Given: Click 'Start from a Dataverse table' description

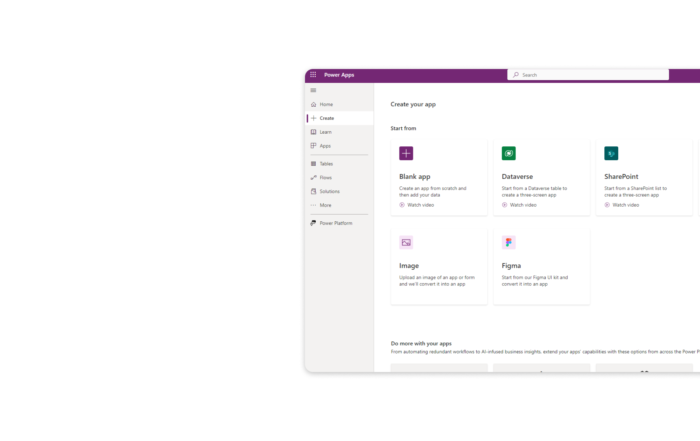Looking at the screenshot, I should coord(534,191).
